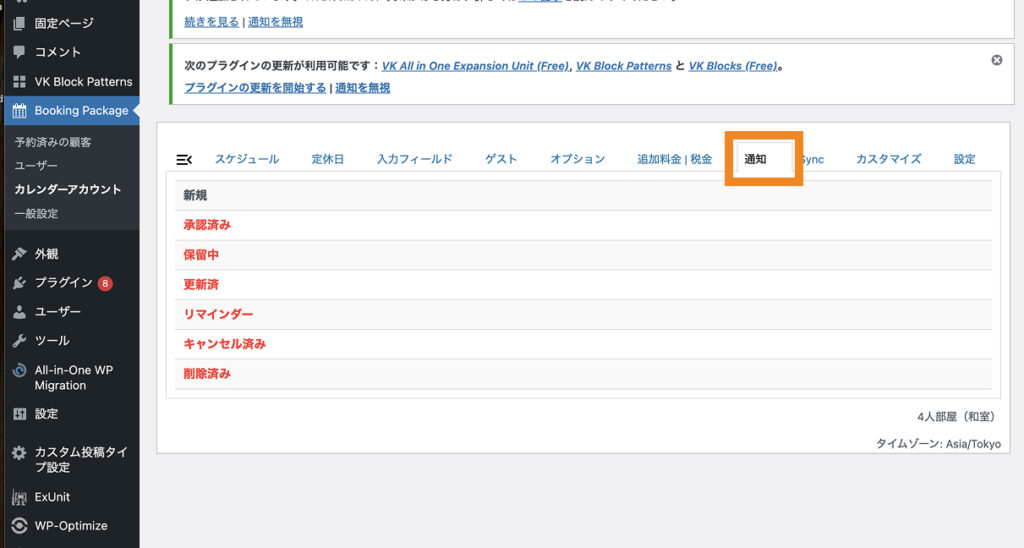Click the プラグイン plug icon
The width and height of the screenshot is (1024, 548).
20,283
